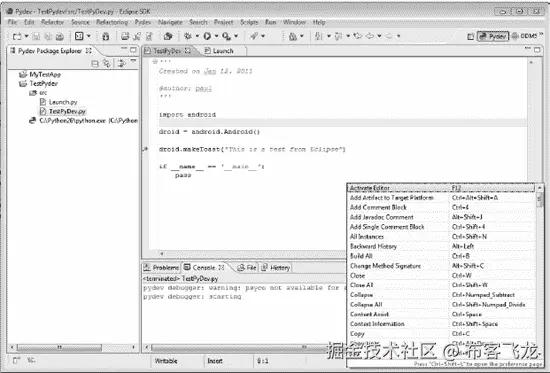
Task: Close the Console view tab
Action: (221, 267)
